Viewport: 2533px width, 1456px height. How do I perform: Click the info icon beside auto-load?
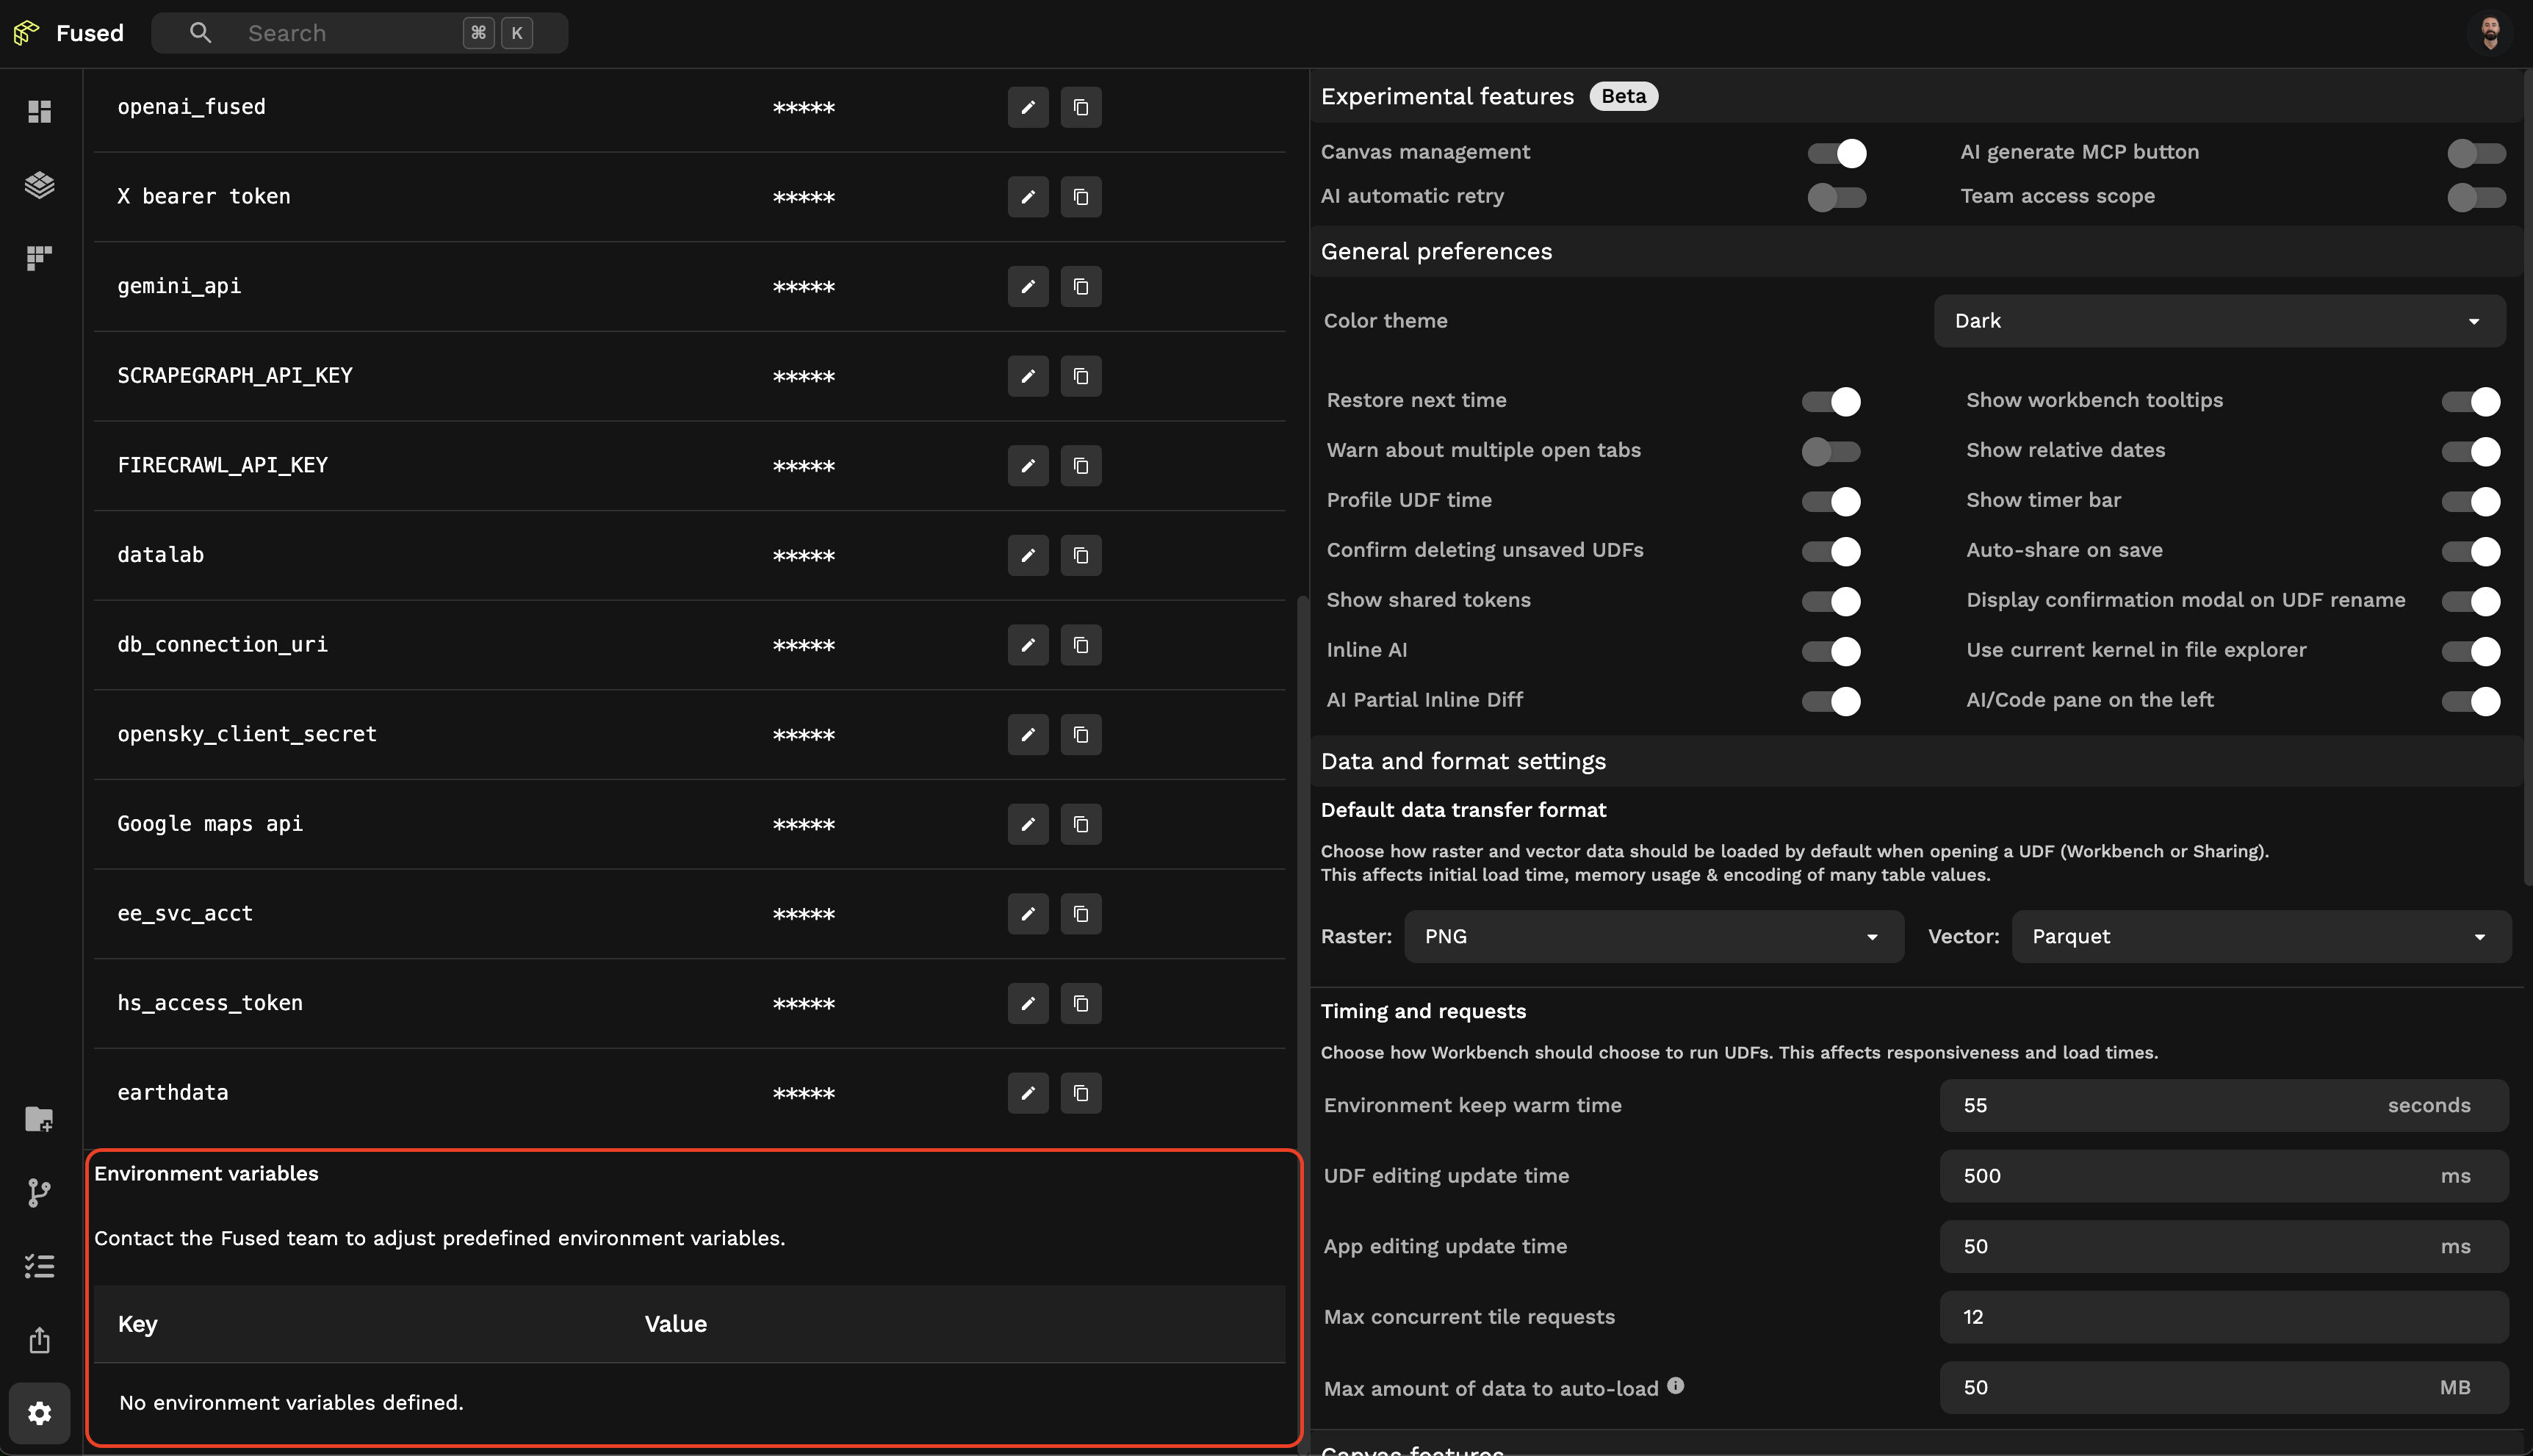click(x=1675, y=1385)
